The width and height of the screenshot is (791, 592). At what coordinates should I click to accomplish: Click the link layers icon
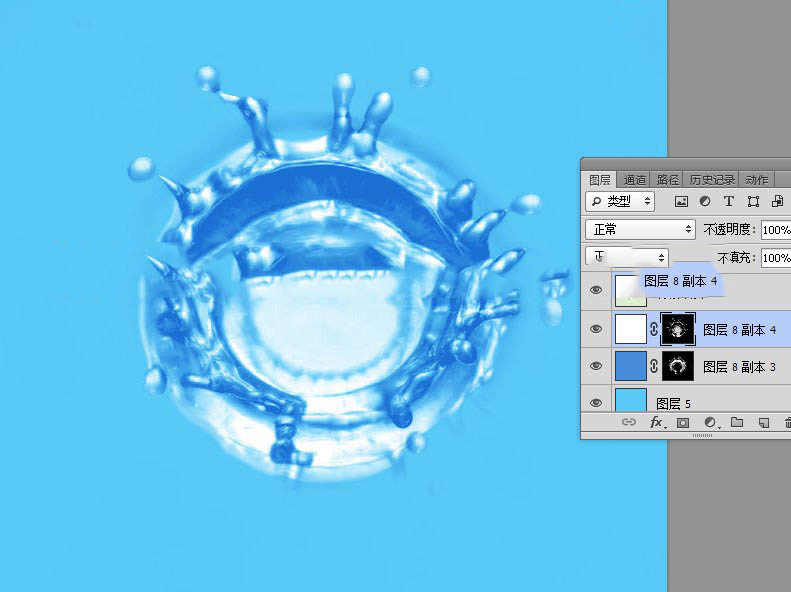[x=629, y=423]
